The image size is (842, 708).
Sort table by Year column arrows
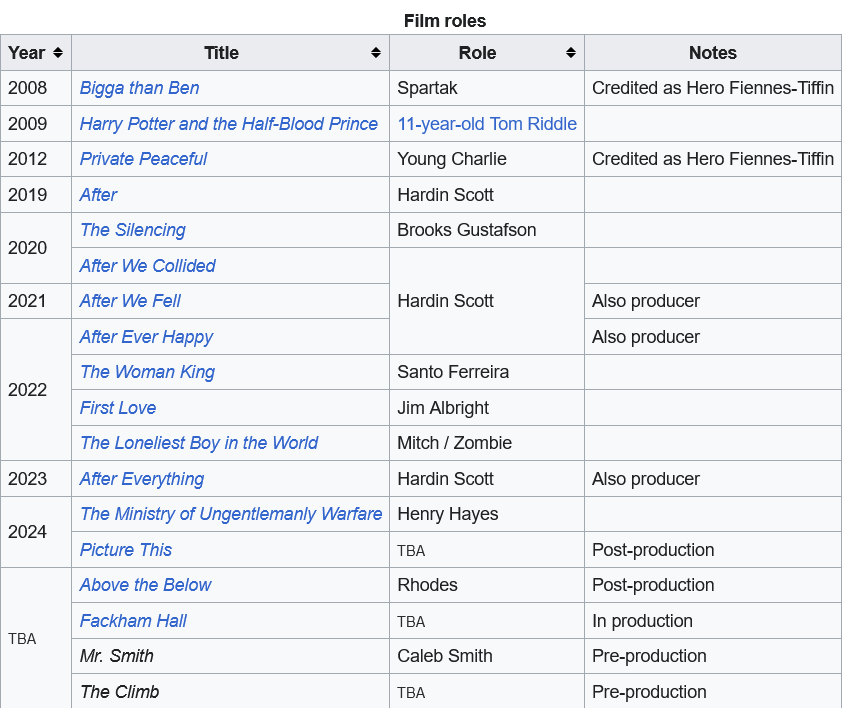click(x=58, y=53)
